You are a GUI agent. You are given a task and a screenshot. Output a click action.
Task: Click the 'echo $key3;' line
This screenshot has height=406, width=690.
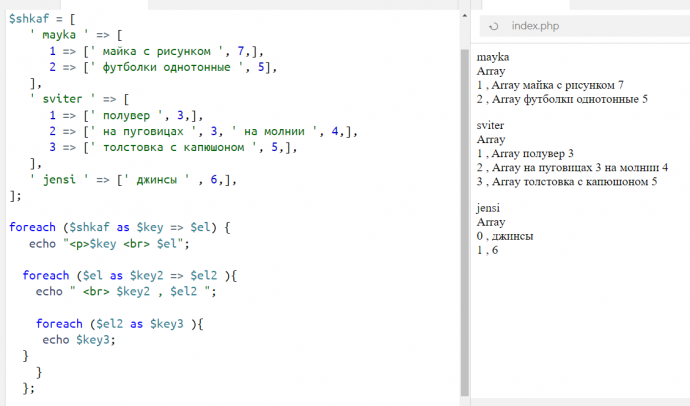click(79, 340)
